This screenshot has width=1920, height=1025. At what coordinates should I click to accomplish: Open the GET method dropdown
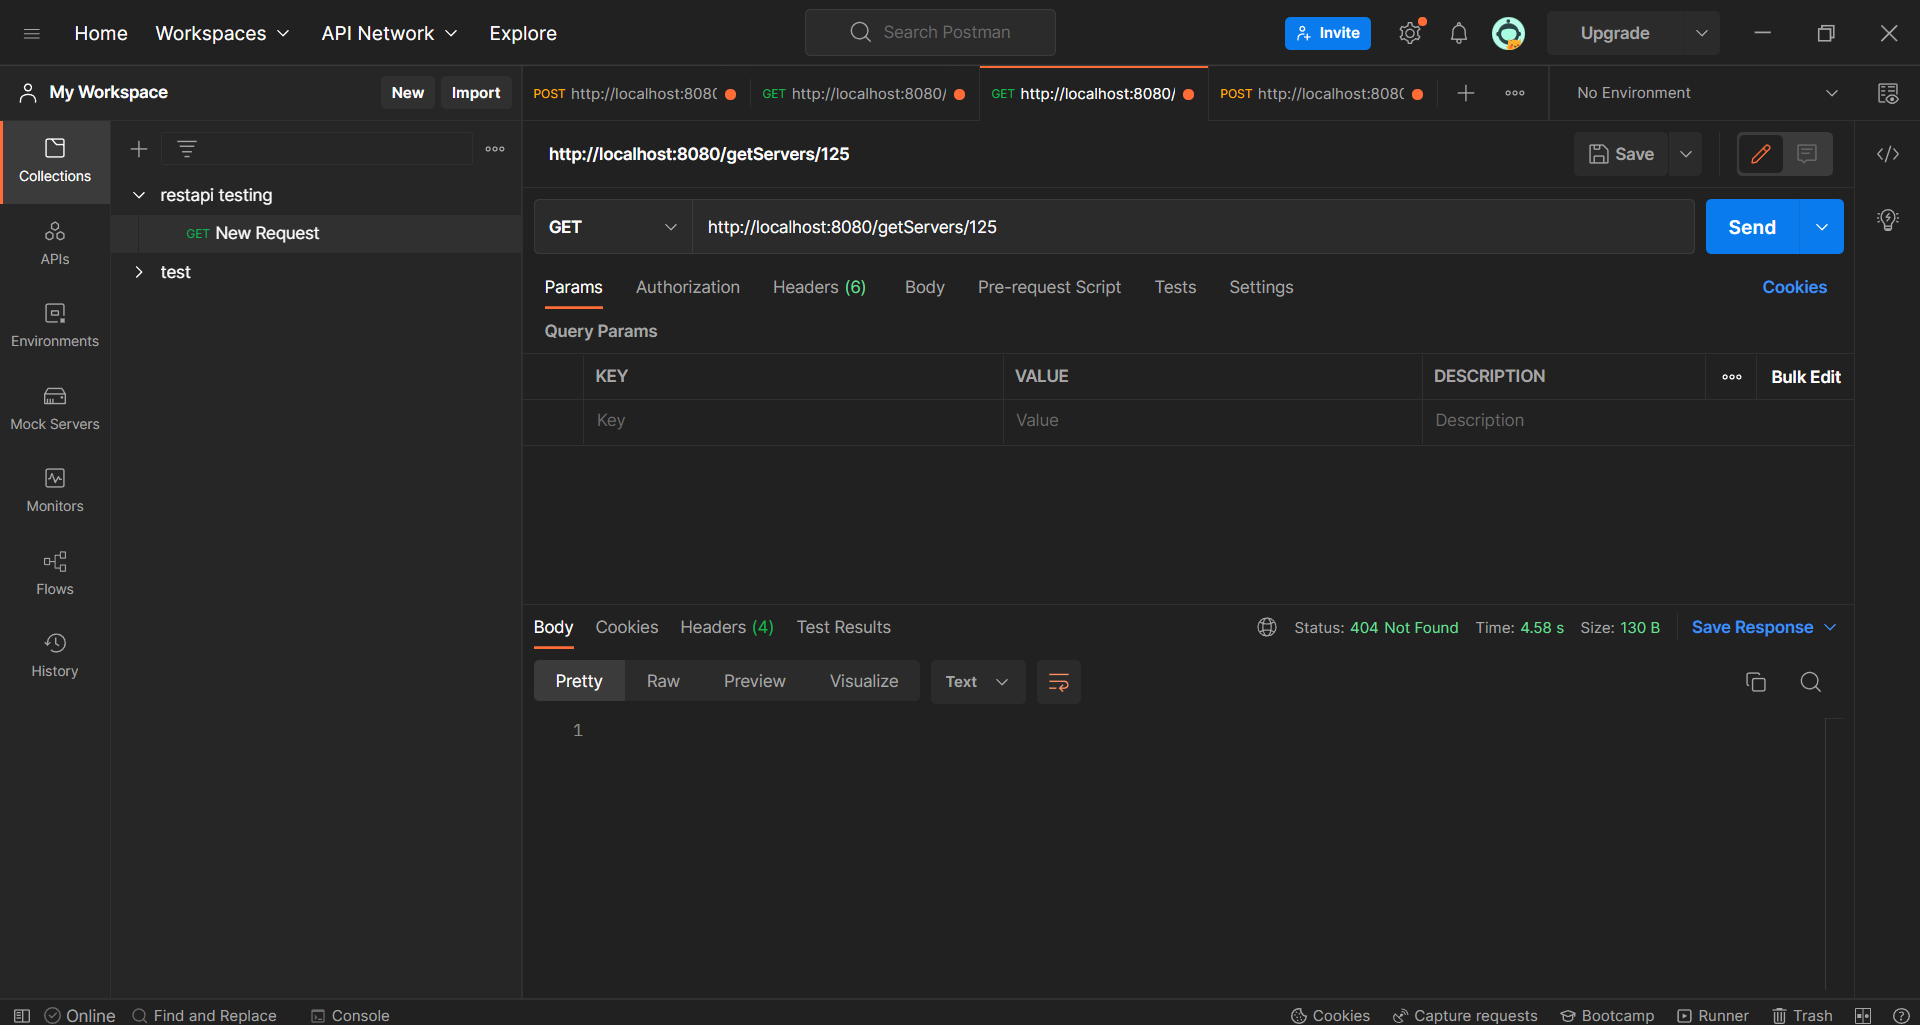coord(613,227)
